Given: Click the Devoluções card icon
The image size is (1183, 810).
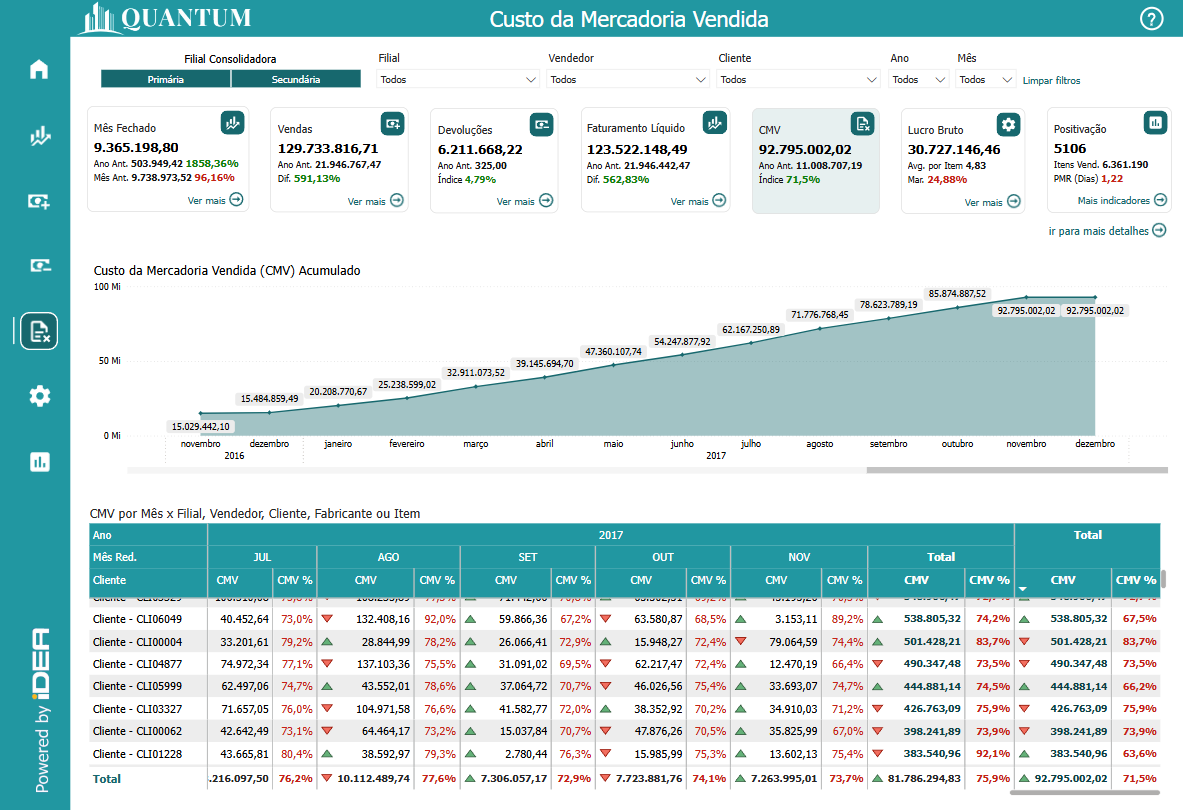Looking at the screenshot, I should pyautogui.click(x=541, y=124).
